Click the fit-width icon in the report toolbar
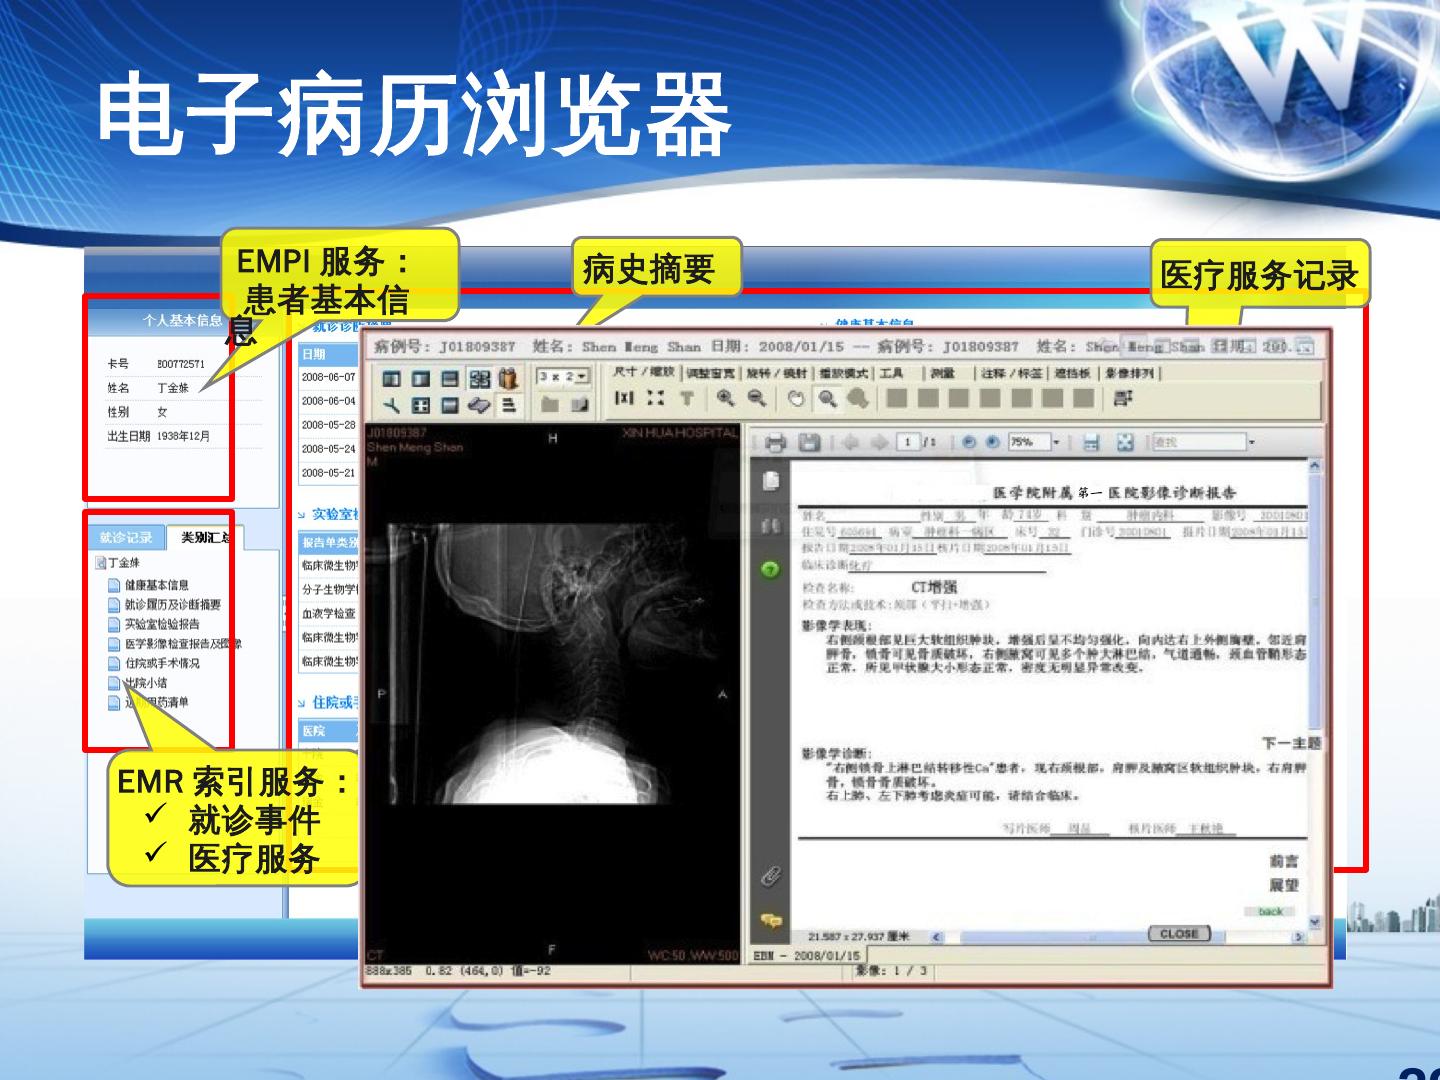Viewport: 1440px width, 1080px height. [x=1091, y=442]
